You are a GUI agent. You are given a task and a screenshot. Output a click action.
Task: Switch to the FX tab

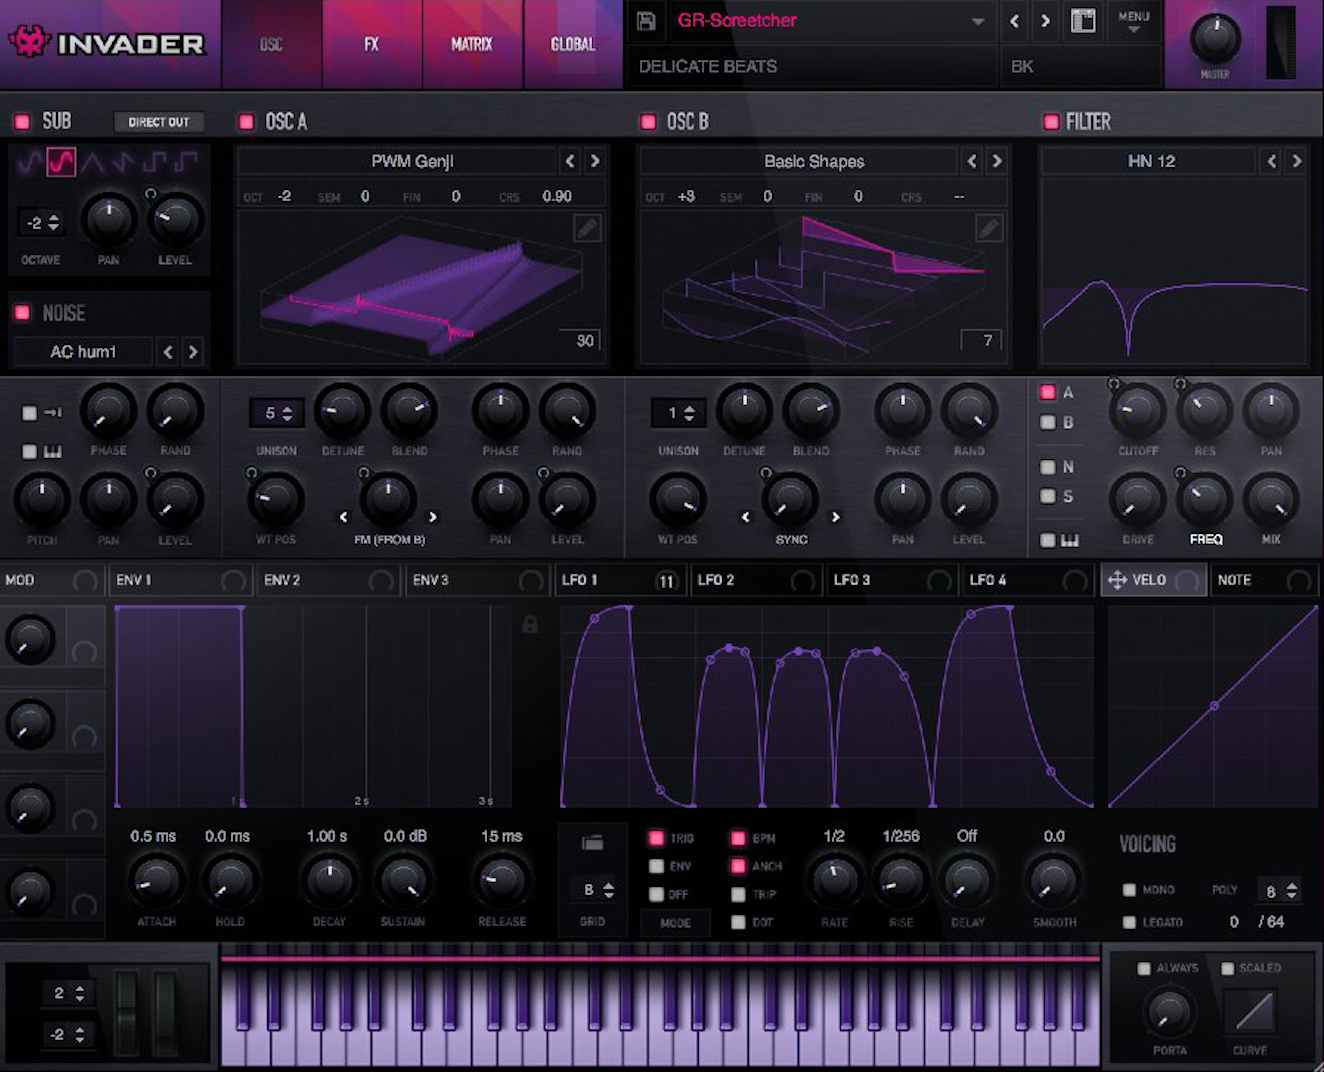click(372, 44)
